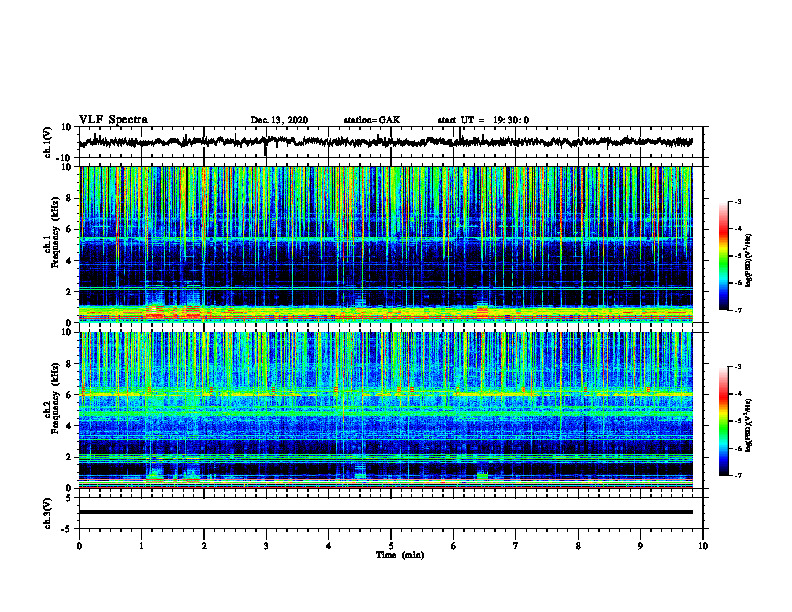This screenshot has width=792, height=612.
Task: Click the "-7" label below ch.2 colorbar
Action: 738,476
